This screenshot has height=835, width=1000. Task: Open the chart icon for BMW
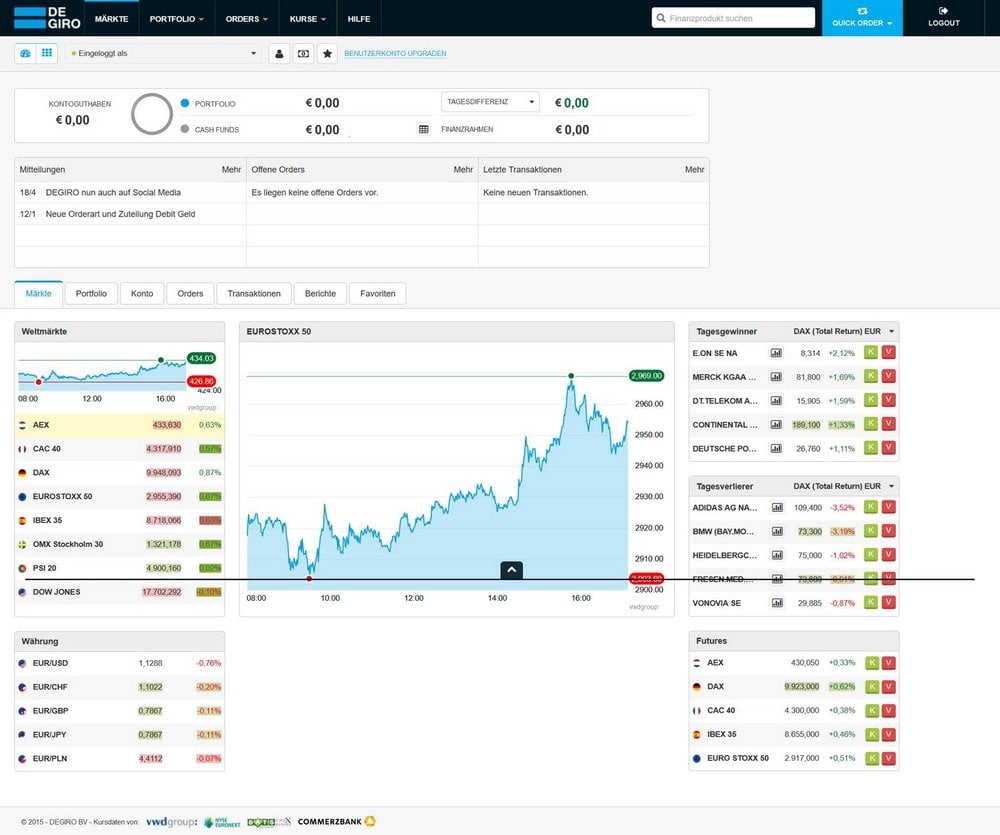point(777,531)
